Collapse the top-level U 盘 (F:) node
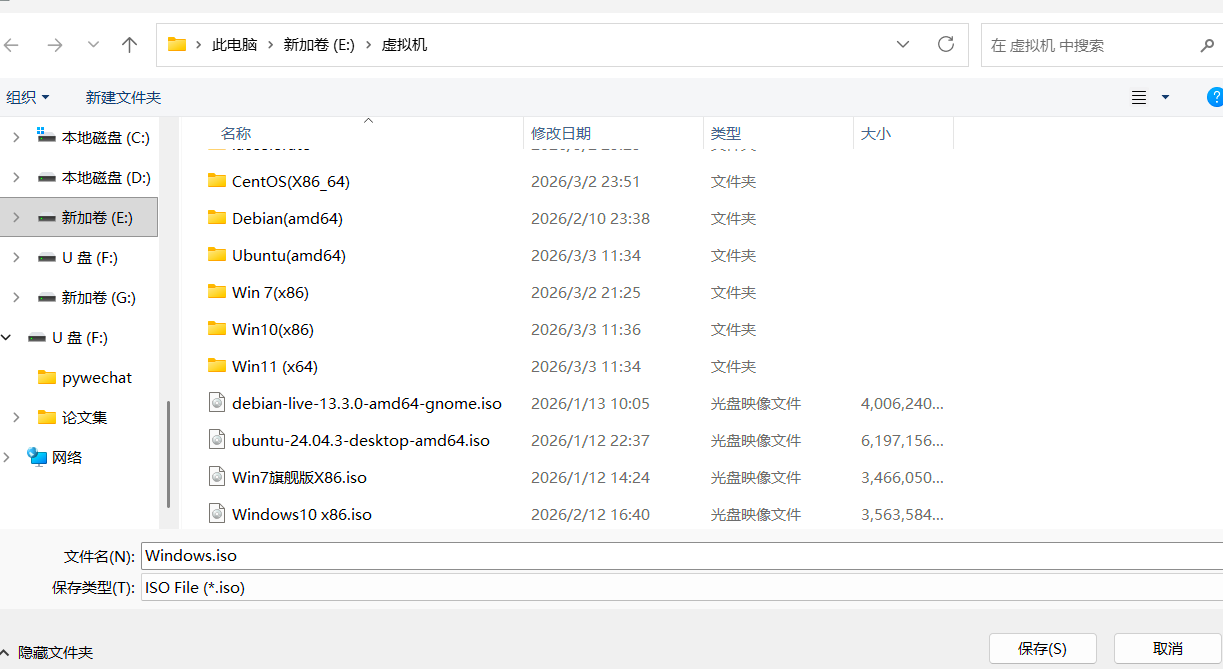This screenshot has width=1223, height=669. click(7, 337)
